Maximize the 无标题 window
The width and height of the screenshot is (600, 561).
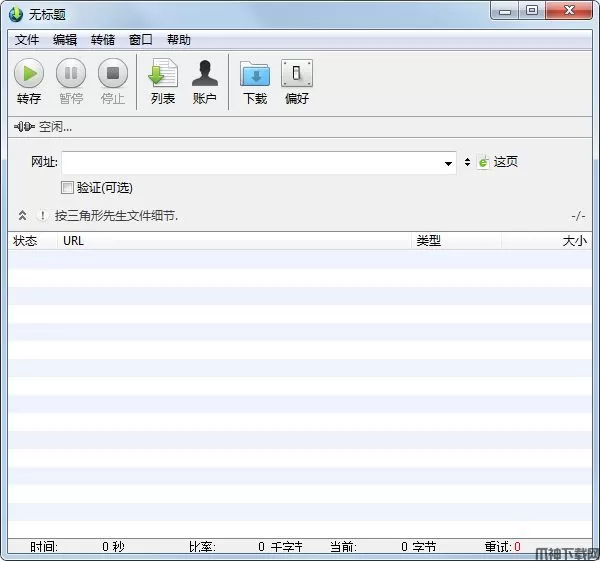532,11
